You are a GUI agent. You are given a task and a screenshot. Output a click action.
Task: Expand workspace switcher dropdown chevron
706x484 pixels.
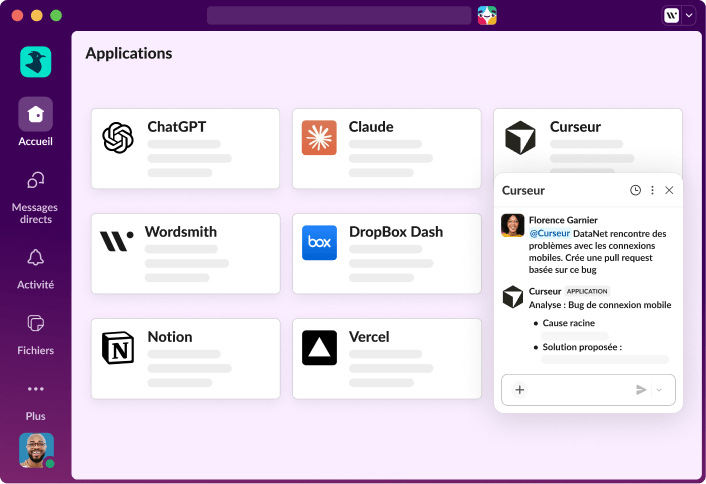point(689,15)
